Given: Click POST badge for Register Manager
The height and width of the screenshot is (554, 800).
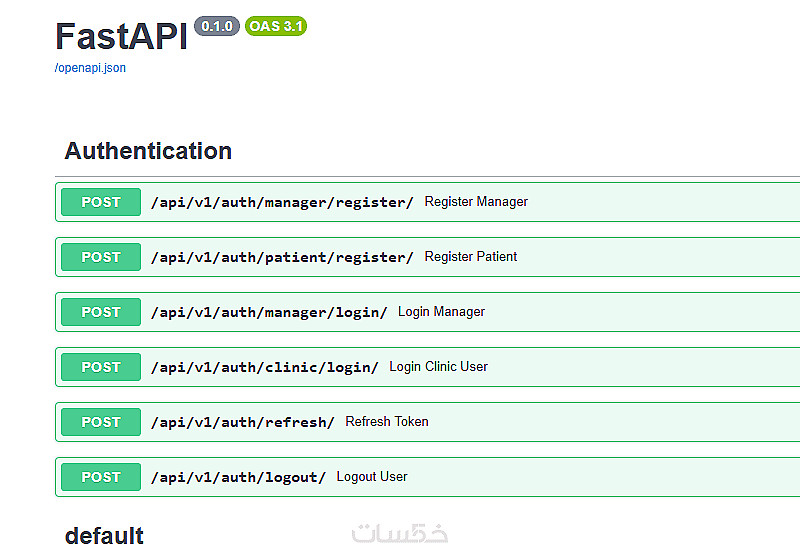Looking at the screenshot, I should pos(101,202).
